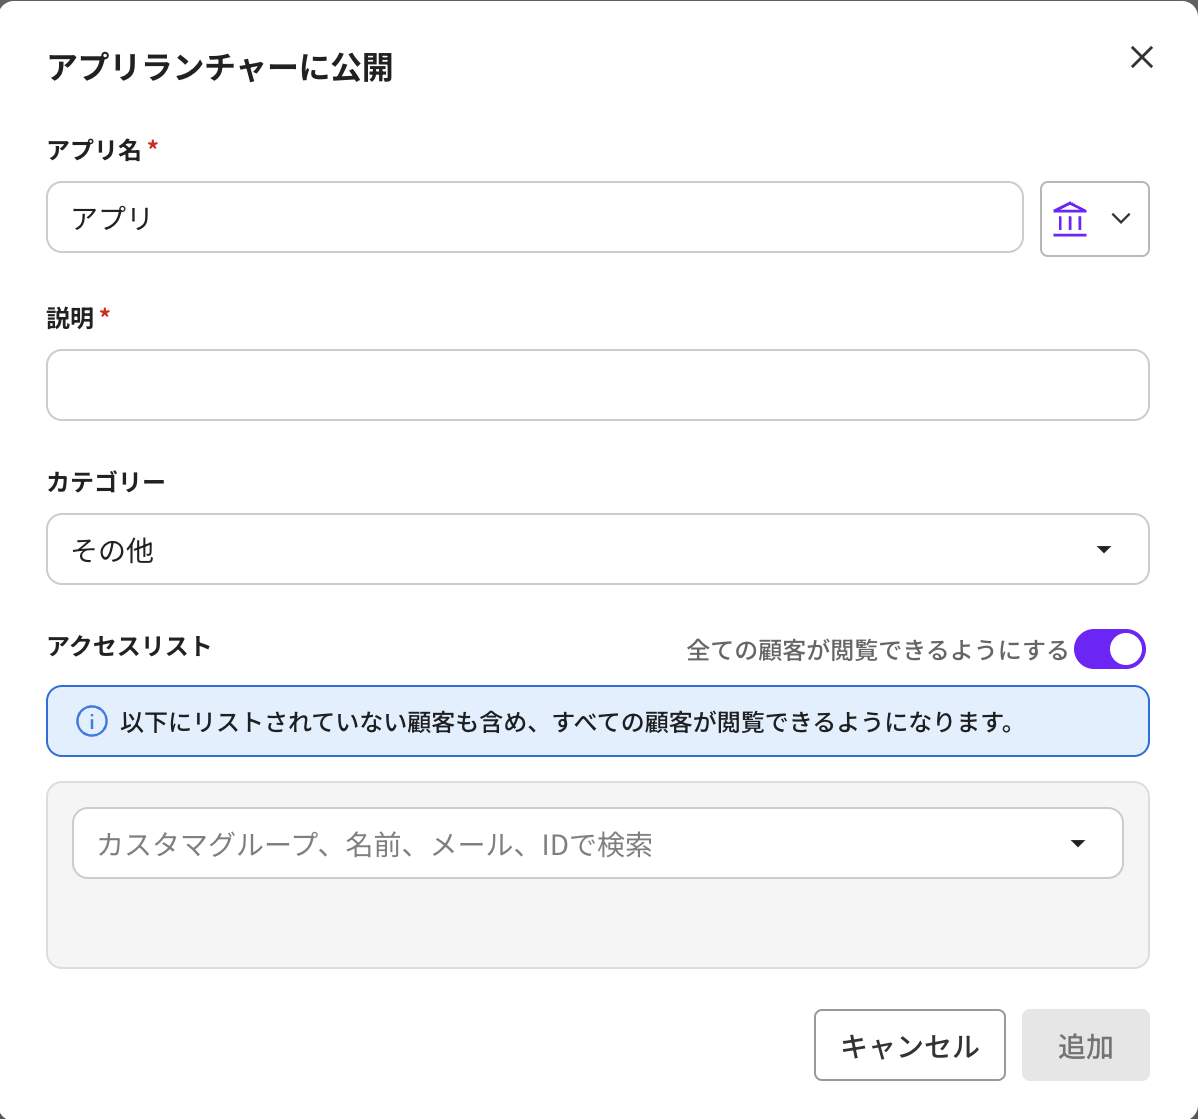Click the 追加 button
1198x1119 pixels.
[x=1085, y=1045]
